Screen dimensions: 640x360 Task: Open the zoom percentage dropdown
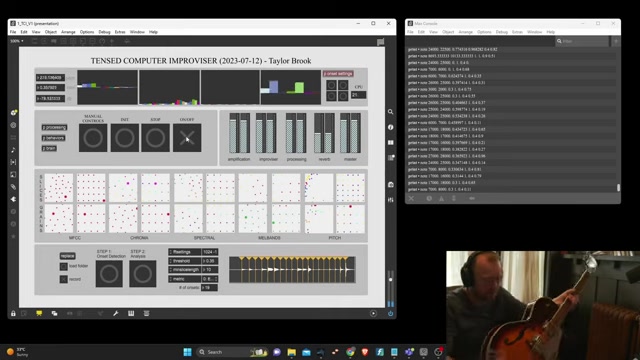17,41
